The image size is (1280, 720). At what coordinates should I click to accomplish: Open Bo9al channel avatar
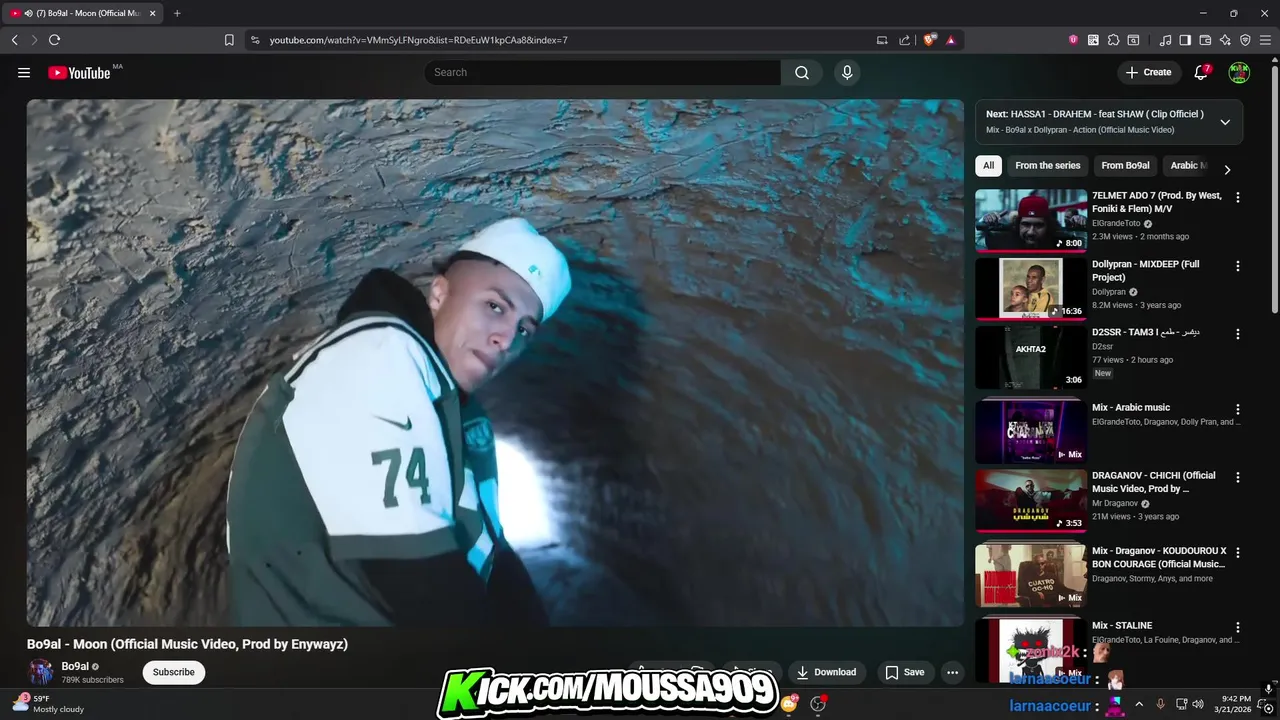click(41, 672)
